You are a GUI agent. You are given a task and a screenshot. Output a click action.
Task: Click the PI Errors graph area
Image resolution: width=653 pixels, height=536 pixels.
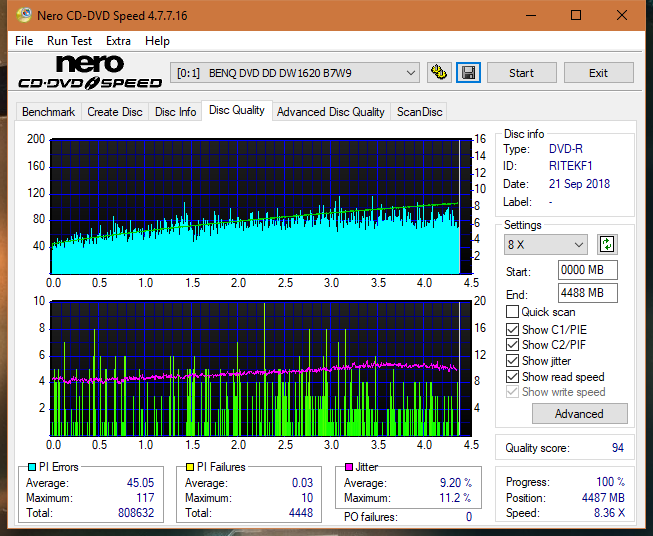coord(261,207)
